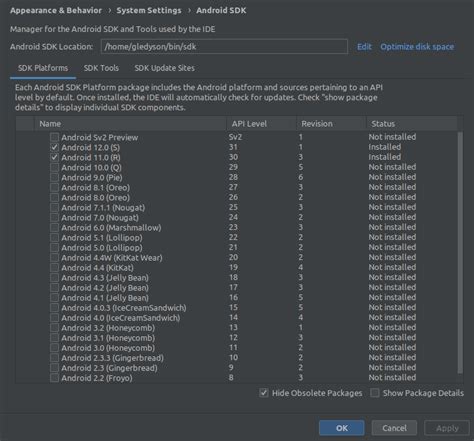Check Android 3.0 (Honeycomb) checkbox
The image size is (474, 441).
pos(54,348)
